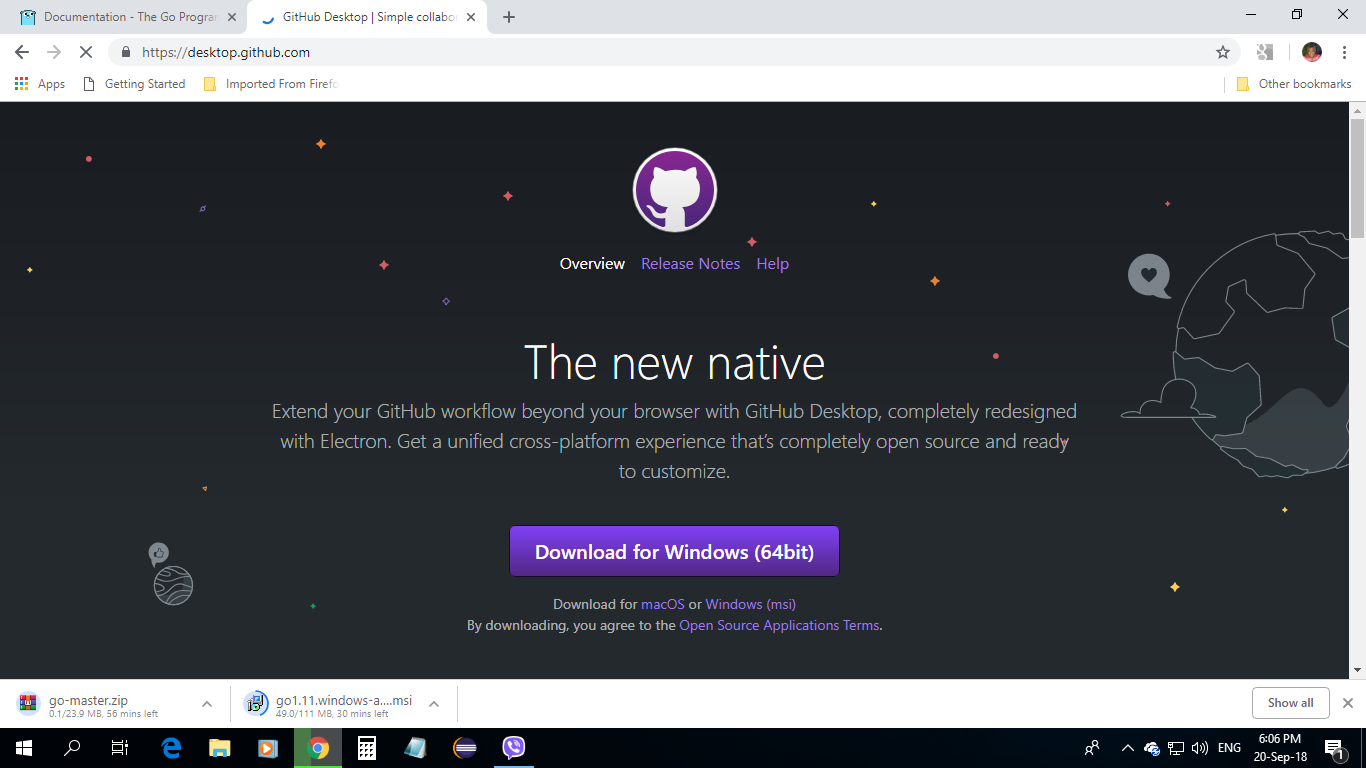Viewport: 1366px width, 768px height.
Task: Click Show all downloads button
Action: (1290, 703)
